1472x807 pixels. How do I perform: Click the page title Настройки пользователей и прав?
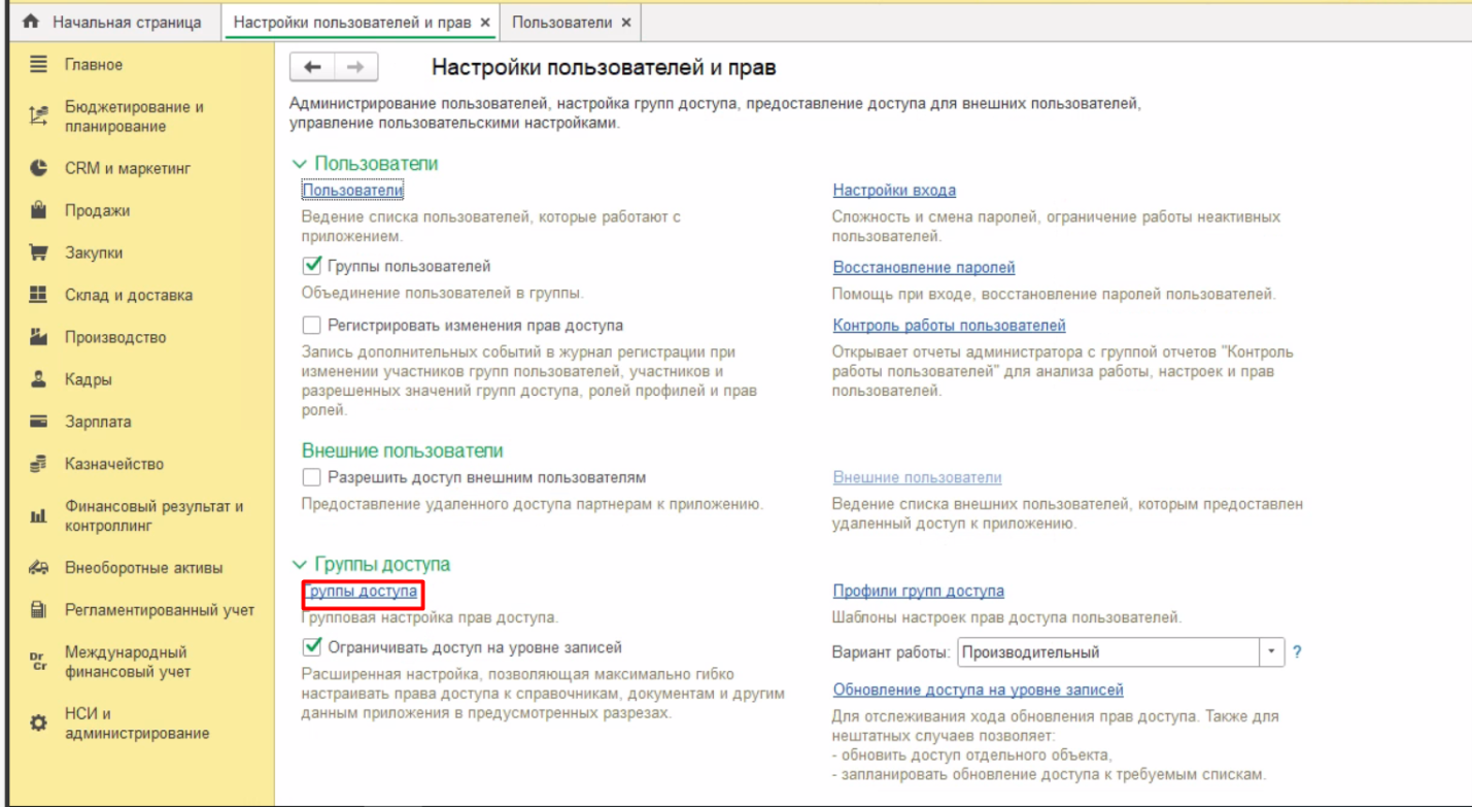pyautogui.click(x=603, y=68)
